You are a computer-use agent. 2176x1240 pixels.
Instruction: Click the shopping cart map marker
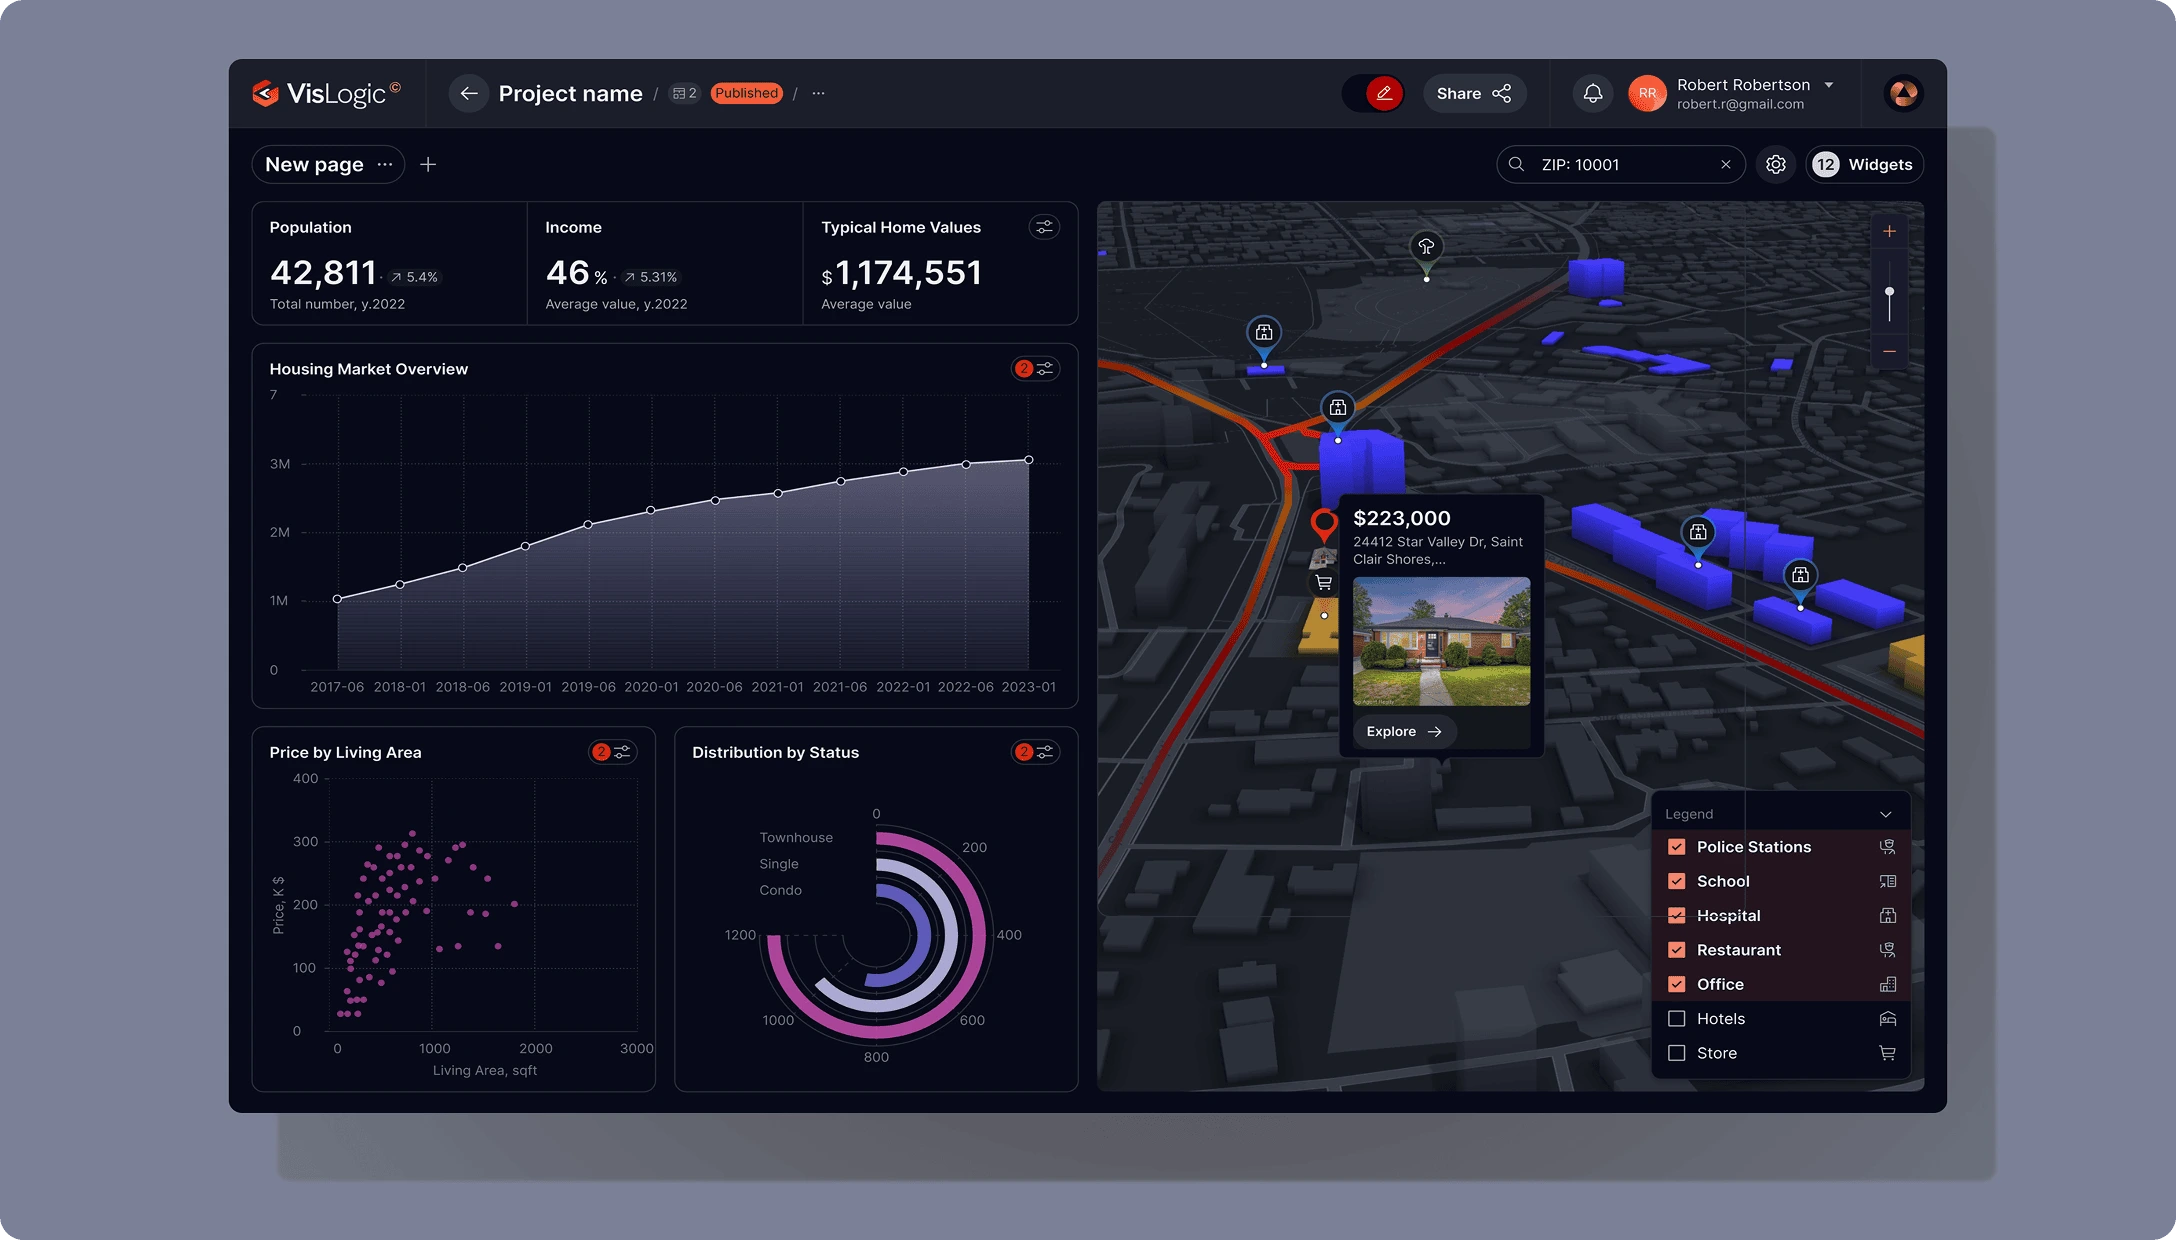pyautogui.click(x=1324, y=582)
